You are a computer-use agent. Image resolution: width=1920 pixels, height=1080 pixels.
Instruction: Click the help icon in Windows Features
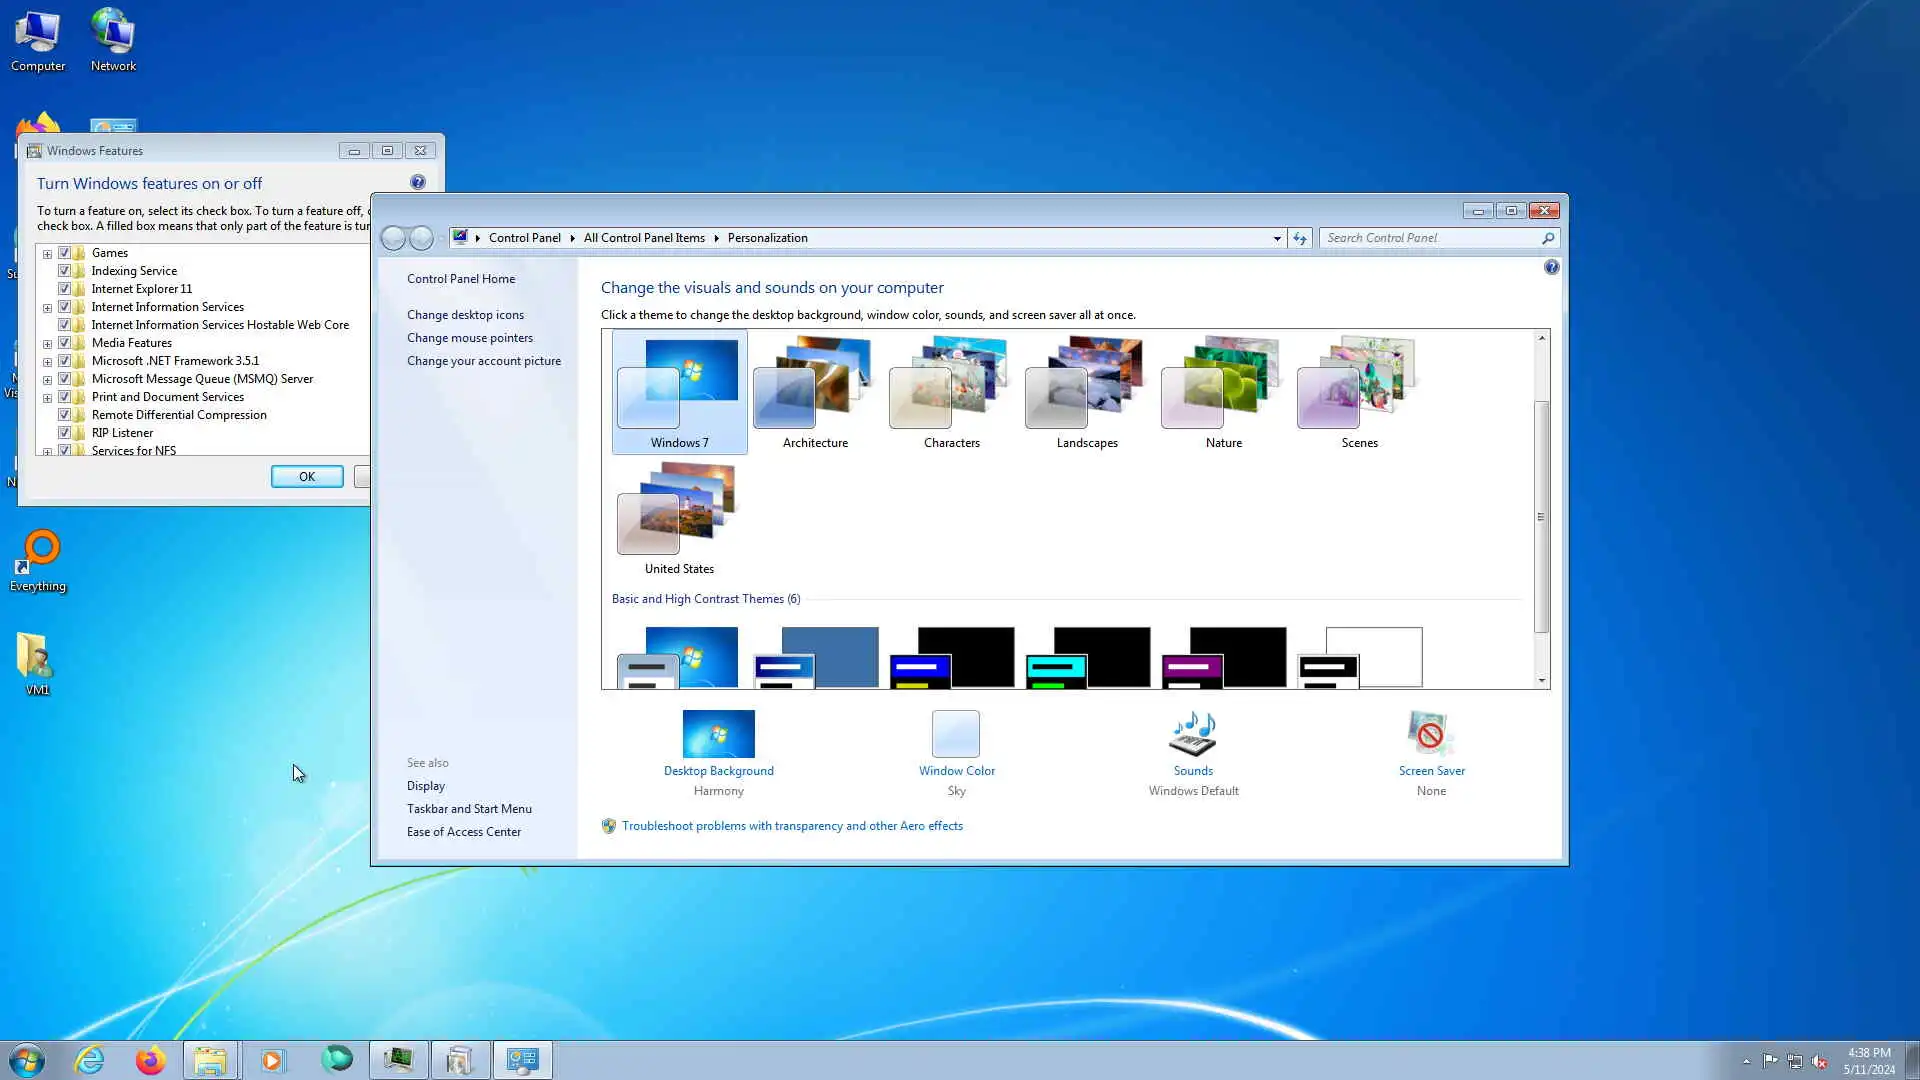tap(418, 182)
